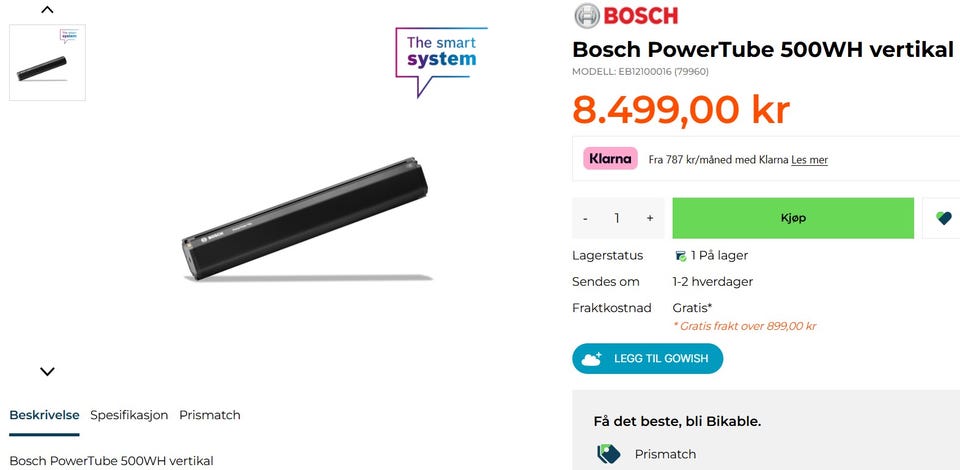
Task: Click the GoWish cloud icon
Action: click(592, 359)
